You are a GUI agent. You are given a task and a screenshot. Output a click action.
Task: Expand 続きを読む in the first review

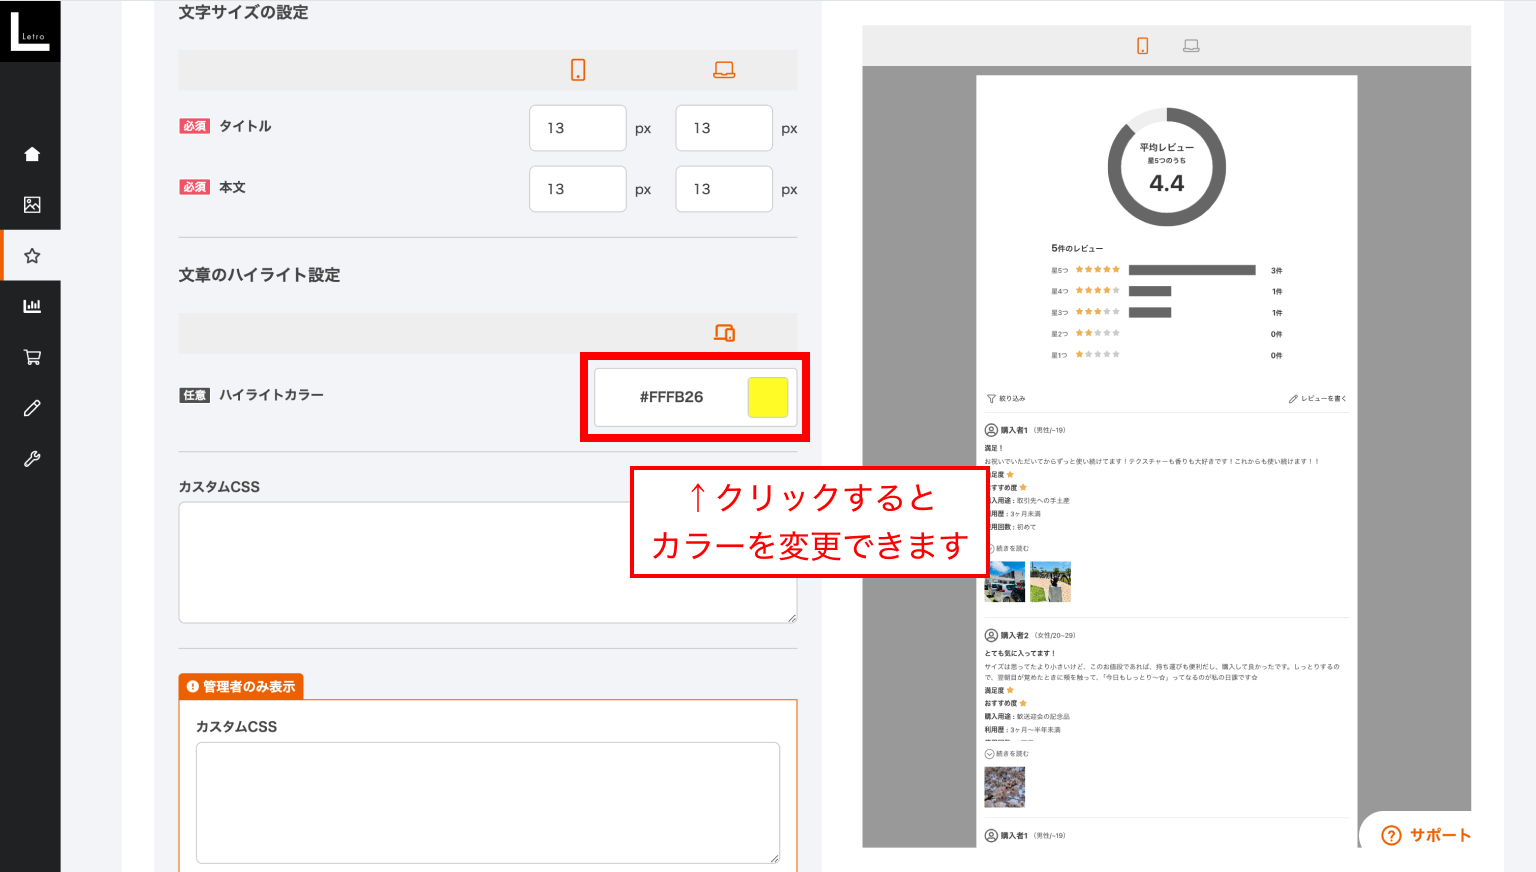point(1010,549)
